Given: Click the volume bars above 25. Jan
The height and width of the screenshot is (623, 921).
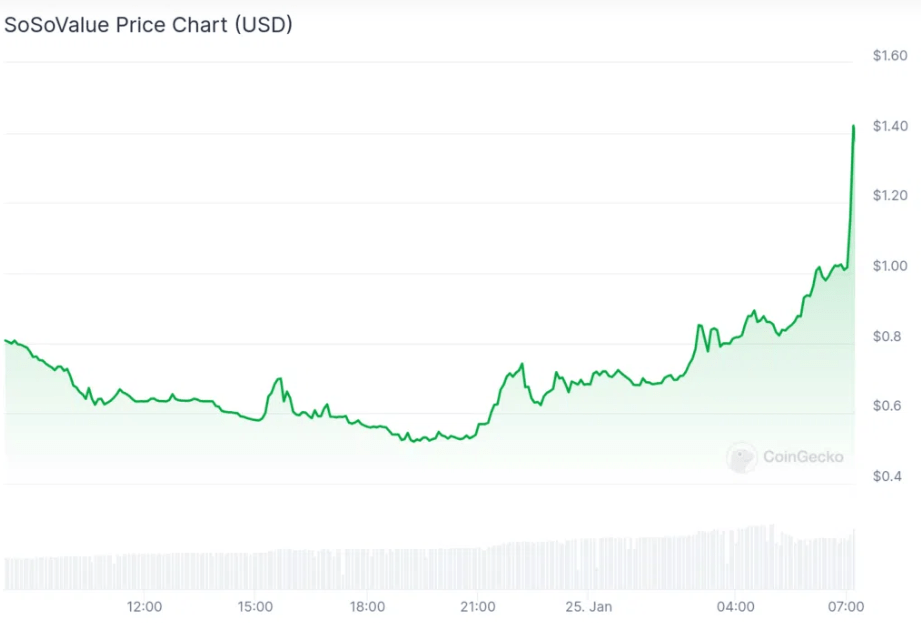Looking at the screenshot, I should tap(589, 564).
